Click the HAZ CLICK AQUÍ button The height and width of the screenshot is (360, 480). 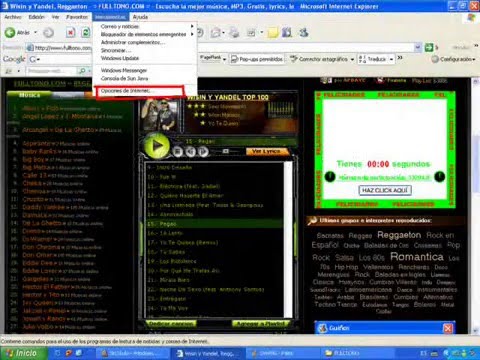[x=385, y=190]
